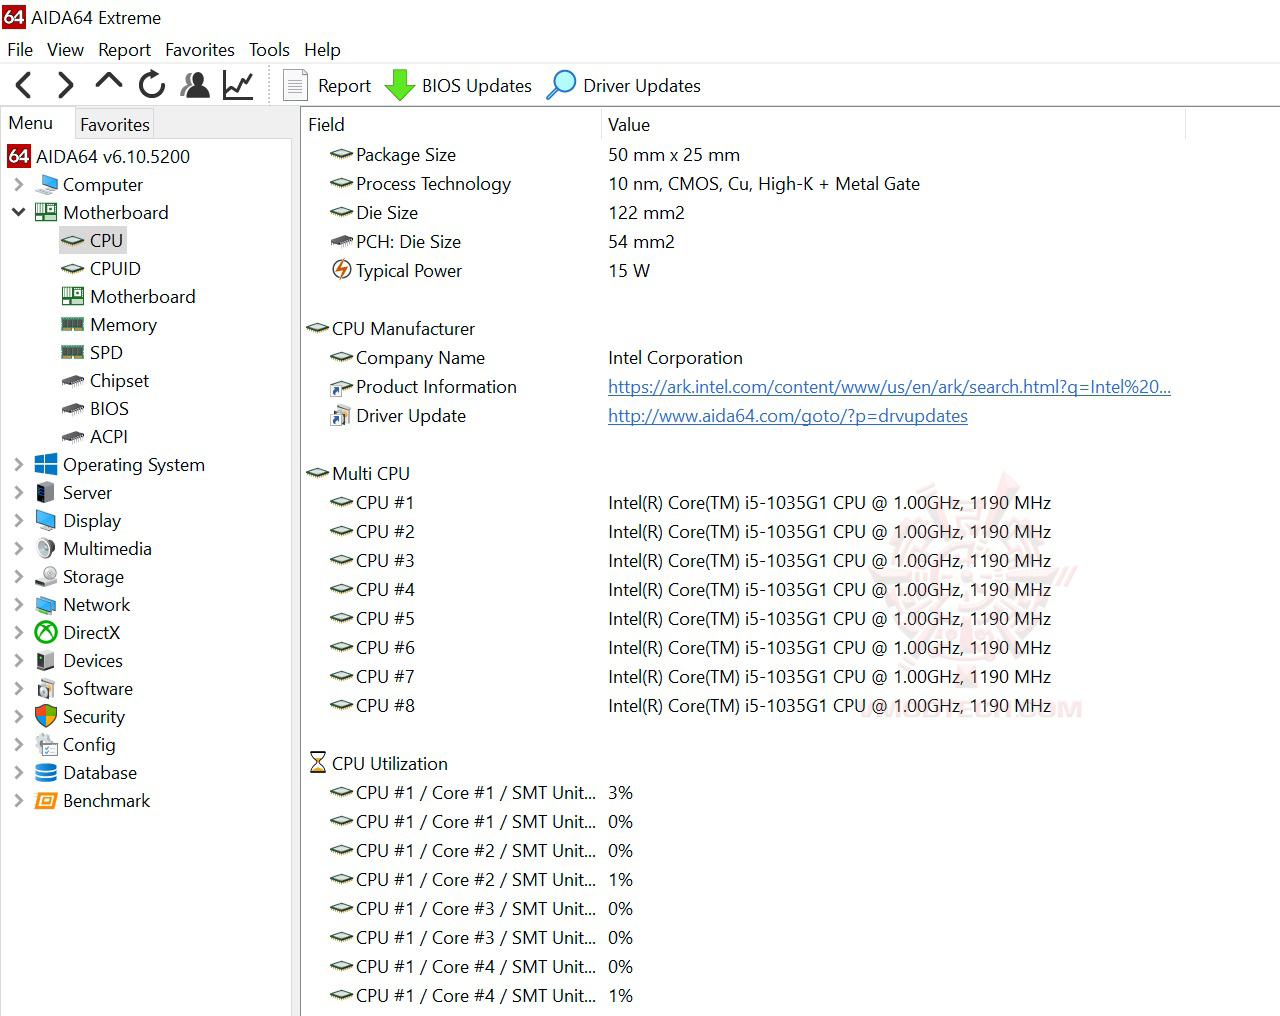
Task: Click the AIDA64 v6.10.5200 root icon
Action: click(x=19, y=156)
